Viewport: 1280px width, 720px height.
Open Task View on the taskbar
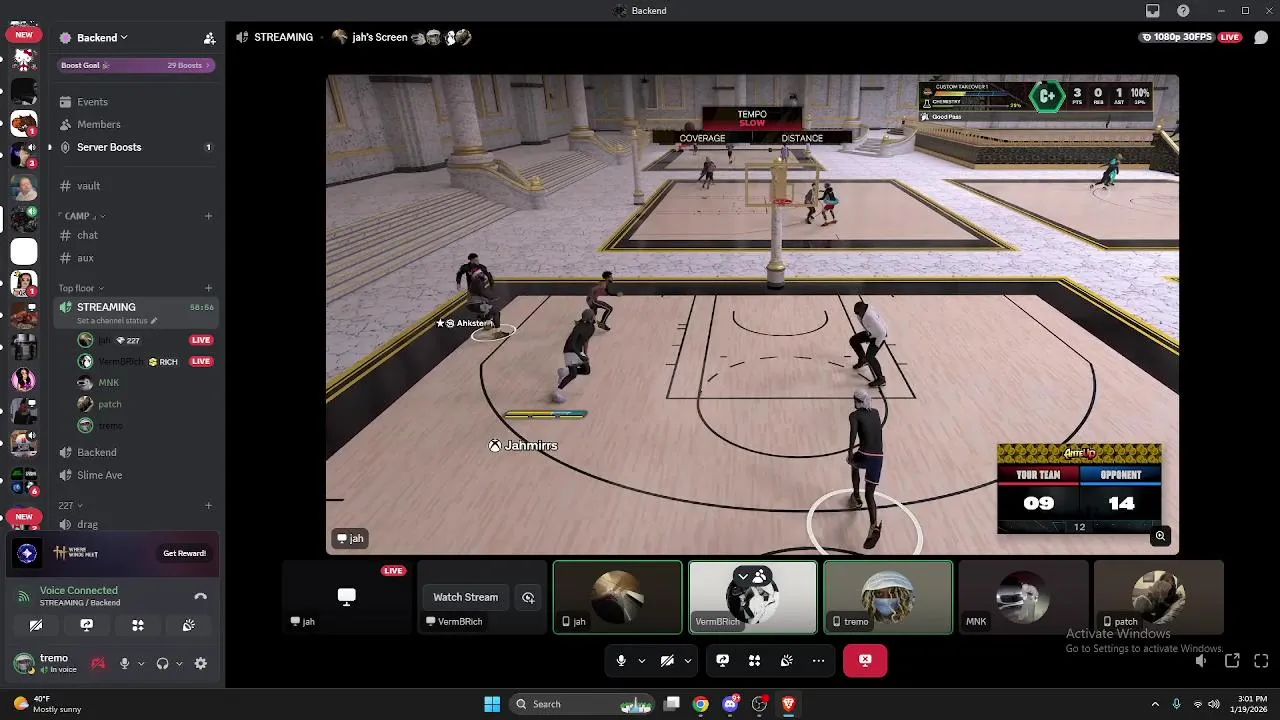(x=672, y=704)
